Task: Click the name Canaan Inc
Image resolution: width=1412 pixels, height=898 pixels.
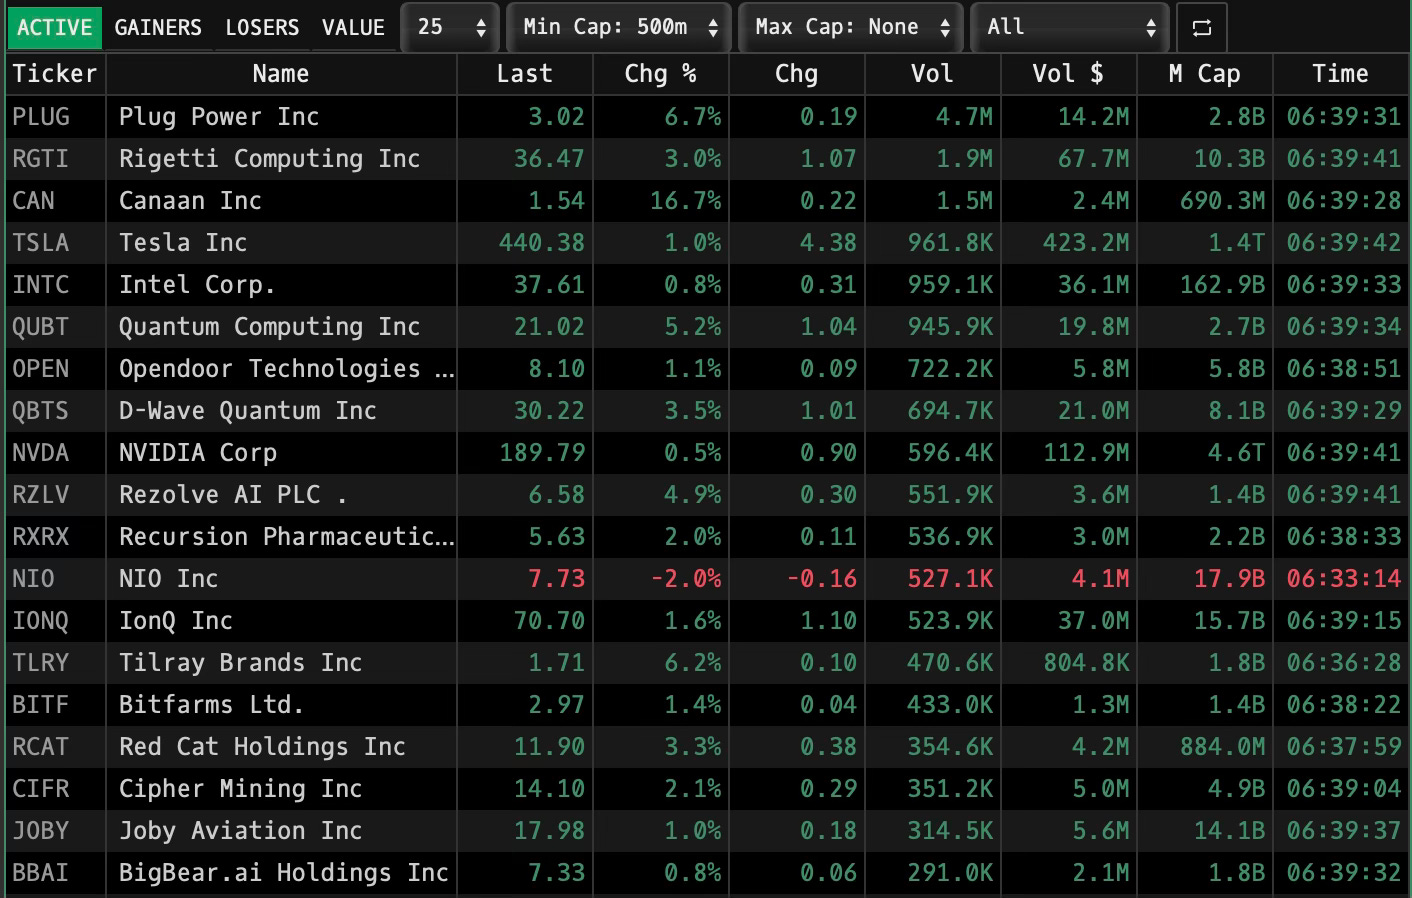Action: [x=190, y=201]
